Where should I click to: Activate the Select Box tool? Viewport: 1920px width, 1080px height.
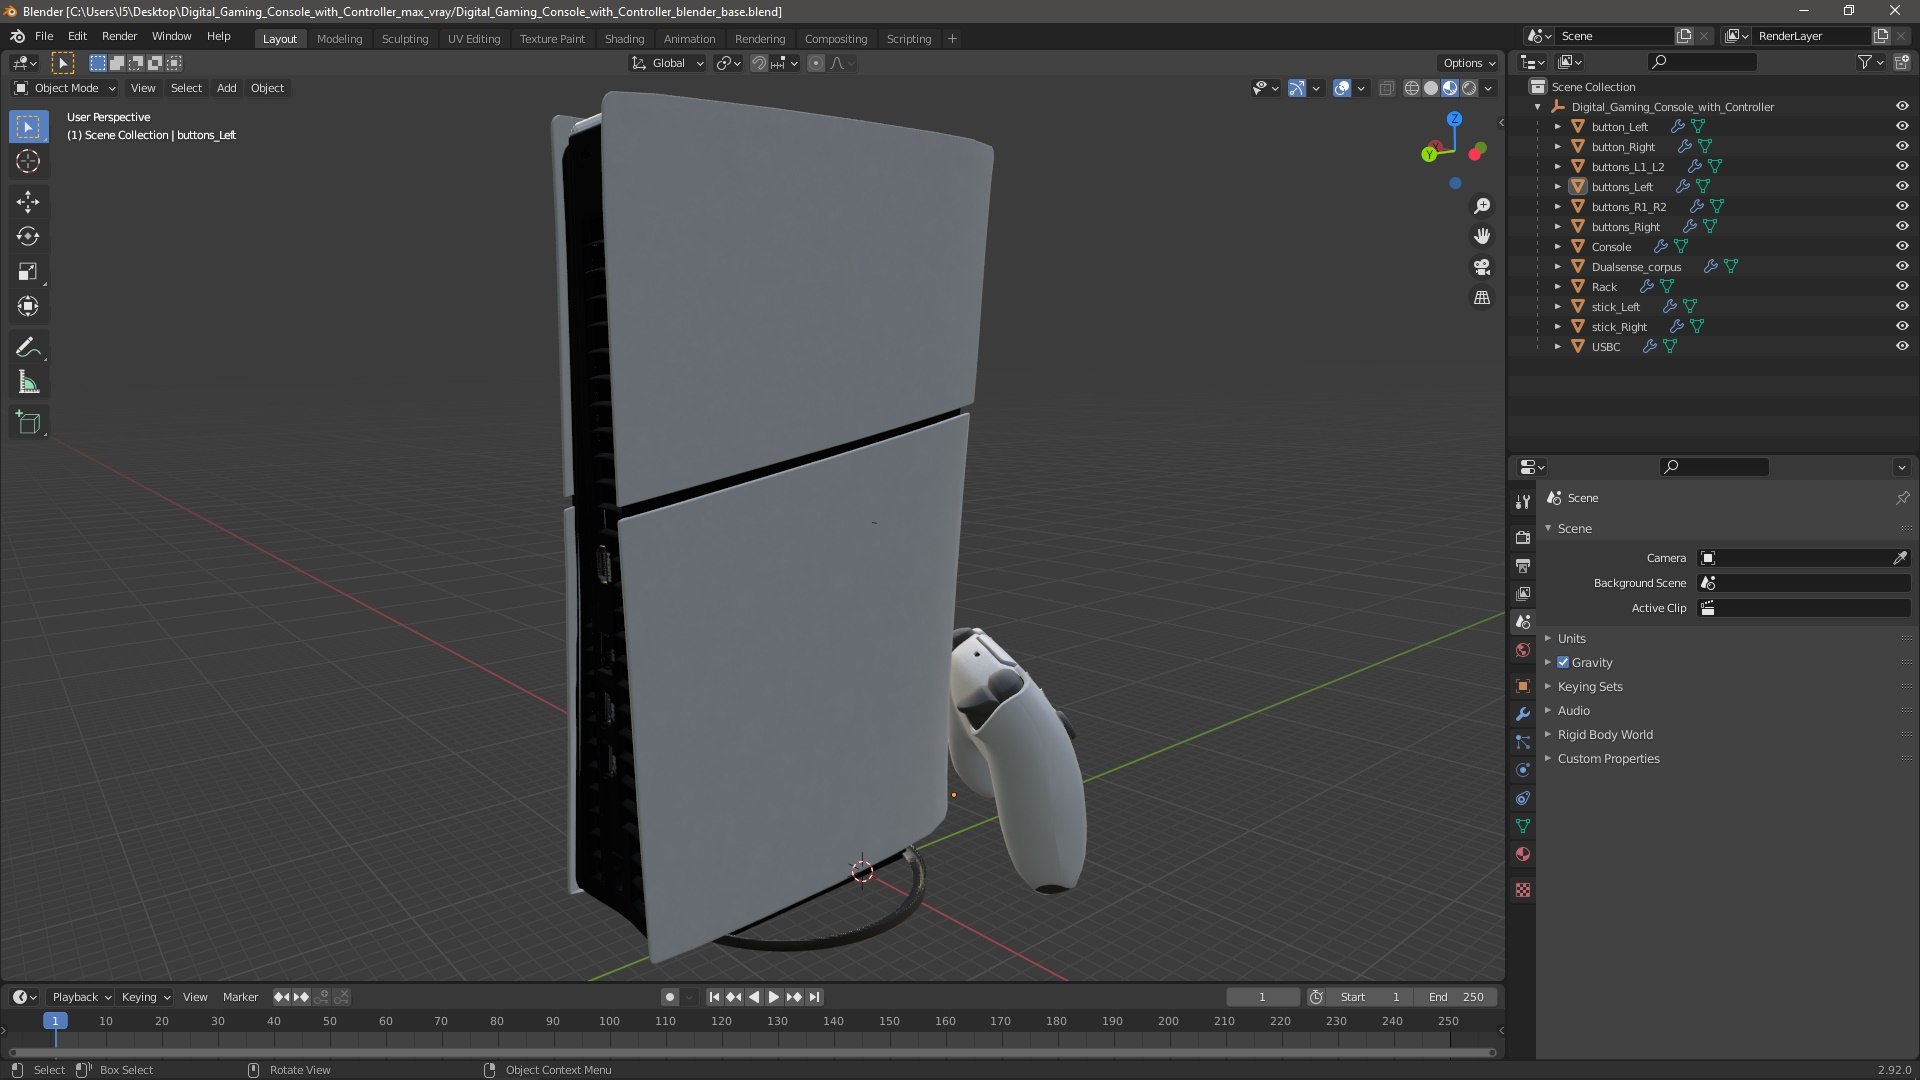(x=28, y=127)
